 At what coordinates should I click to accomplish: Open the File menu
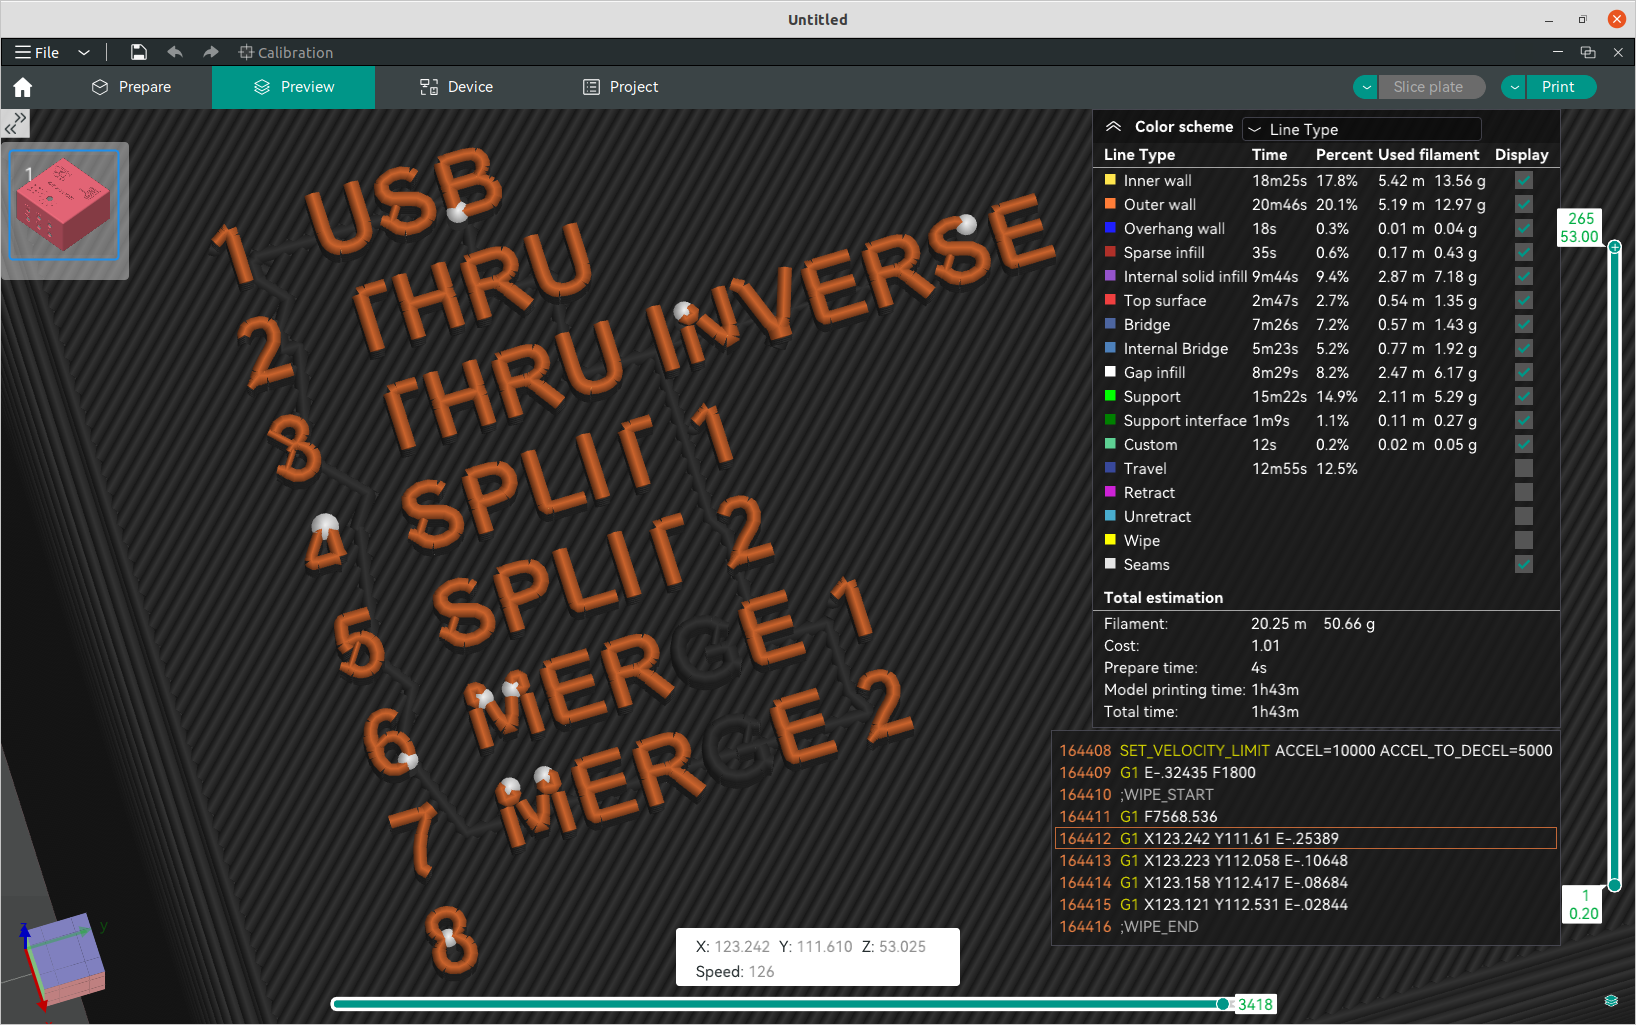pyautogui.click(x=37, y=52)
